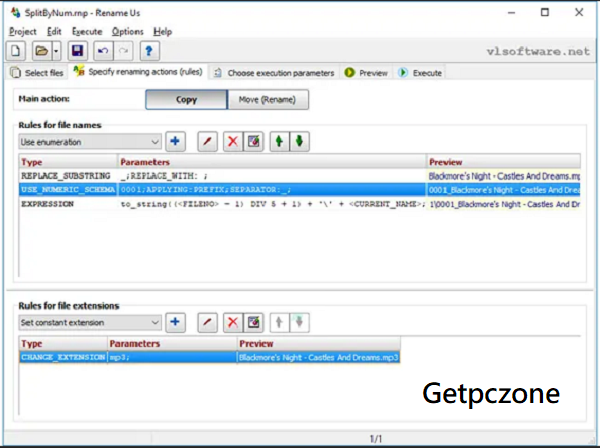Add extension rule with plus icon
The width and height of the screenshot is (600, 448).
pyautogui.click(x=175, y=322)
